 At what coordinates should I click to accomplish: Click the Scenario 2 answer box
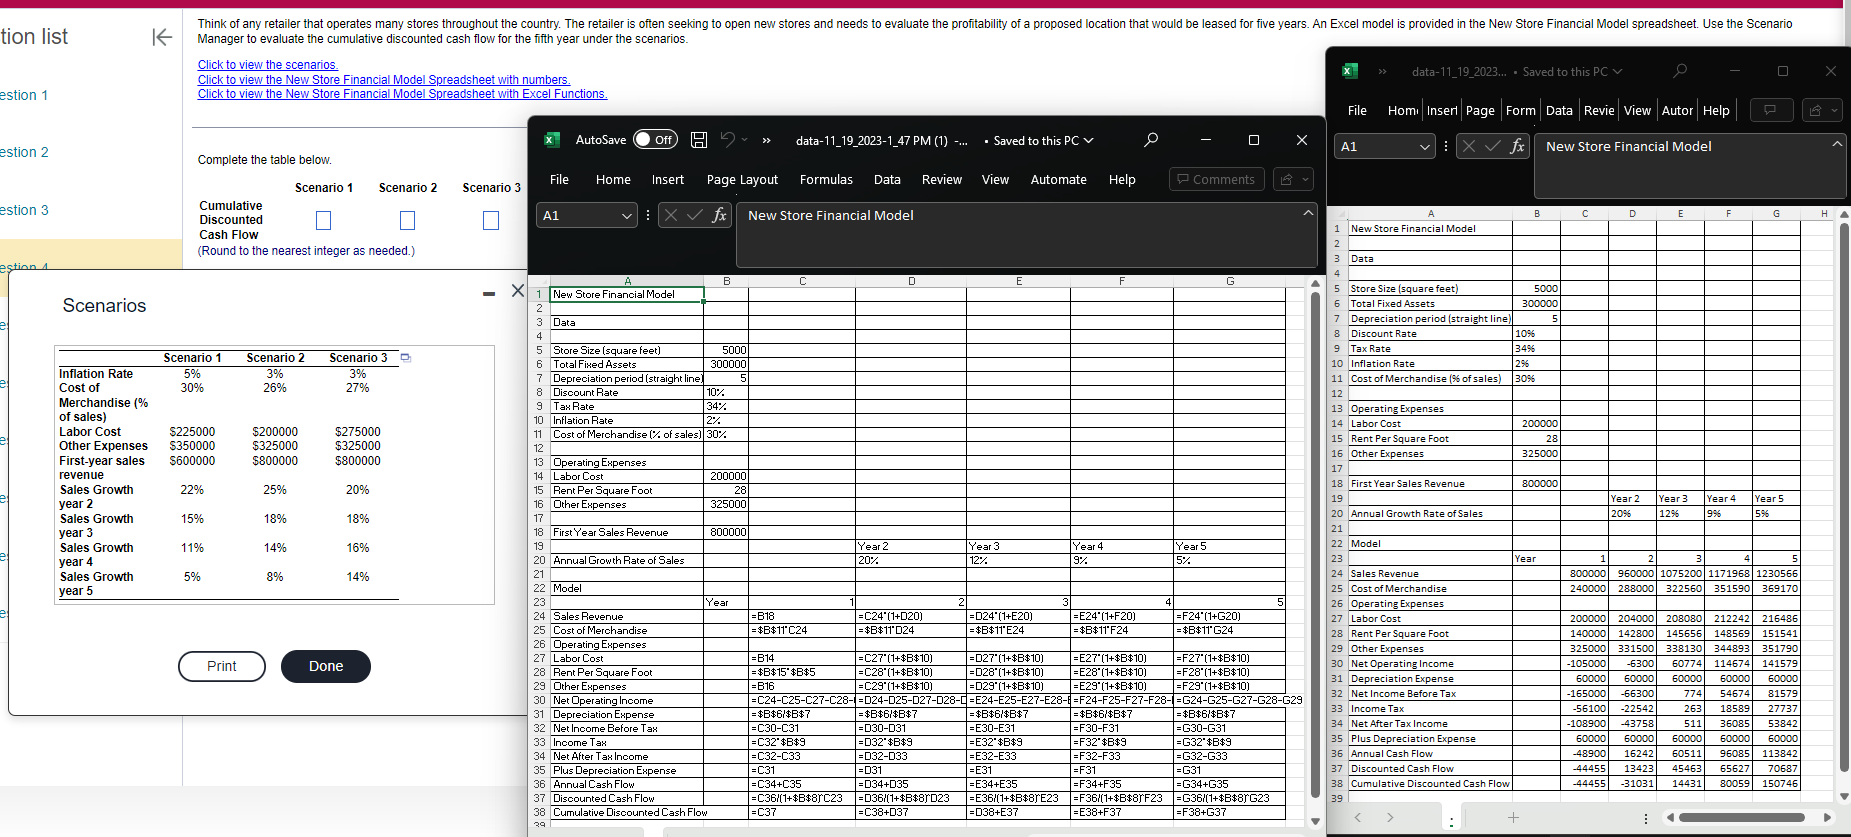(x=407, y=220)
